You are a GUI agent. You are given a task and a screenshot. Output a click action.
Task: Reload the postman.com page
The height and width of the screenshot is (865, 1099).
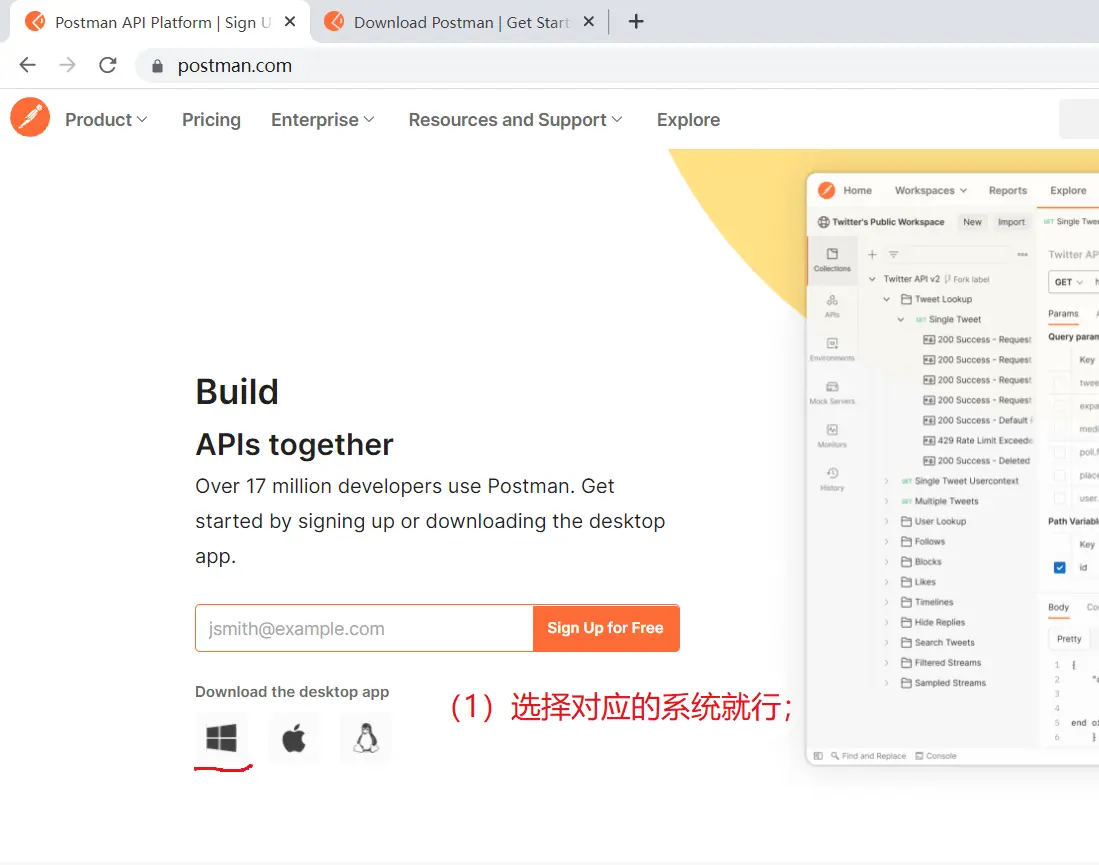pos(107,65)
